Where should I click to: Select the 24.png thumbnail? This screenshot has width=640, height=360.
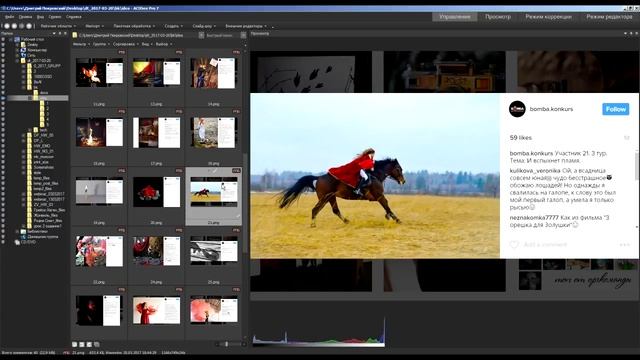(156, 256)
